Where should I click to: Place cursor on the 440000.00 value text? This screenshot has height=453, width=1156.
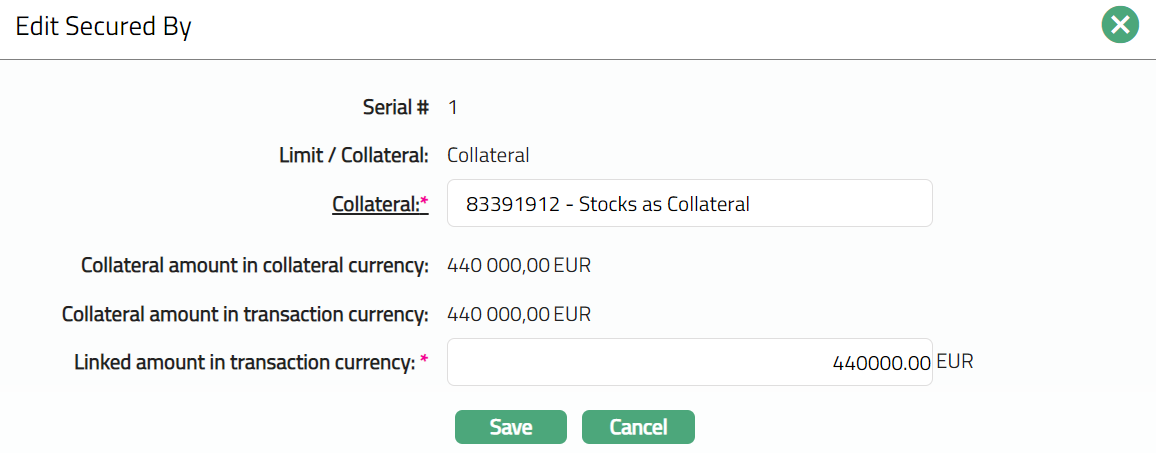[881, 364]
